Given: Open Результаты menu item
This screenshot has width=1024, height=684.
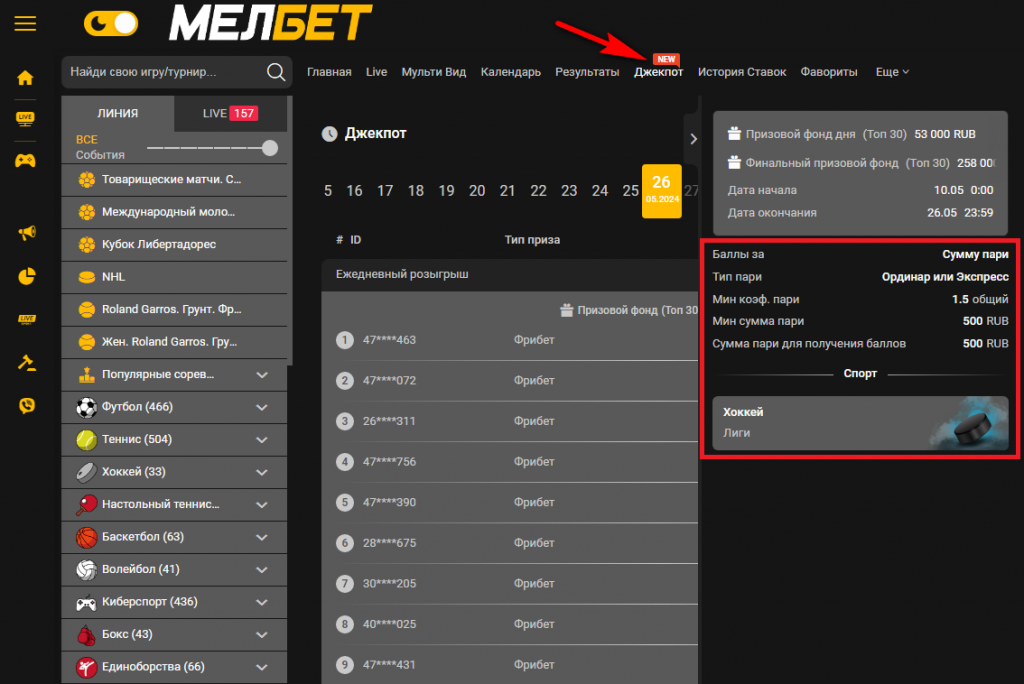Looking at the screenshot, I should tap(587, 72).
